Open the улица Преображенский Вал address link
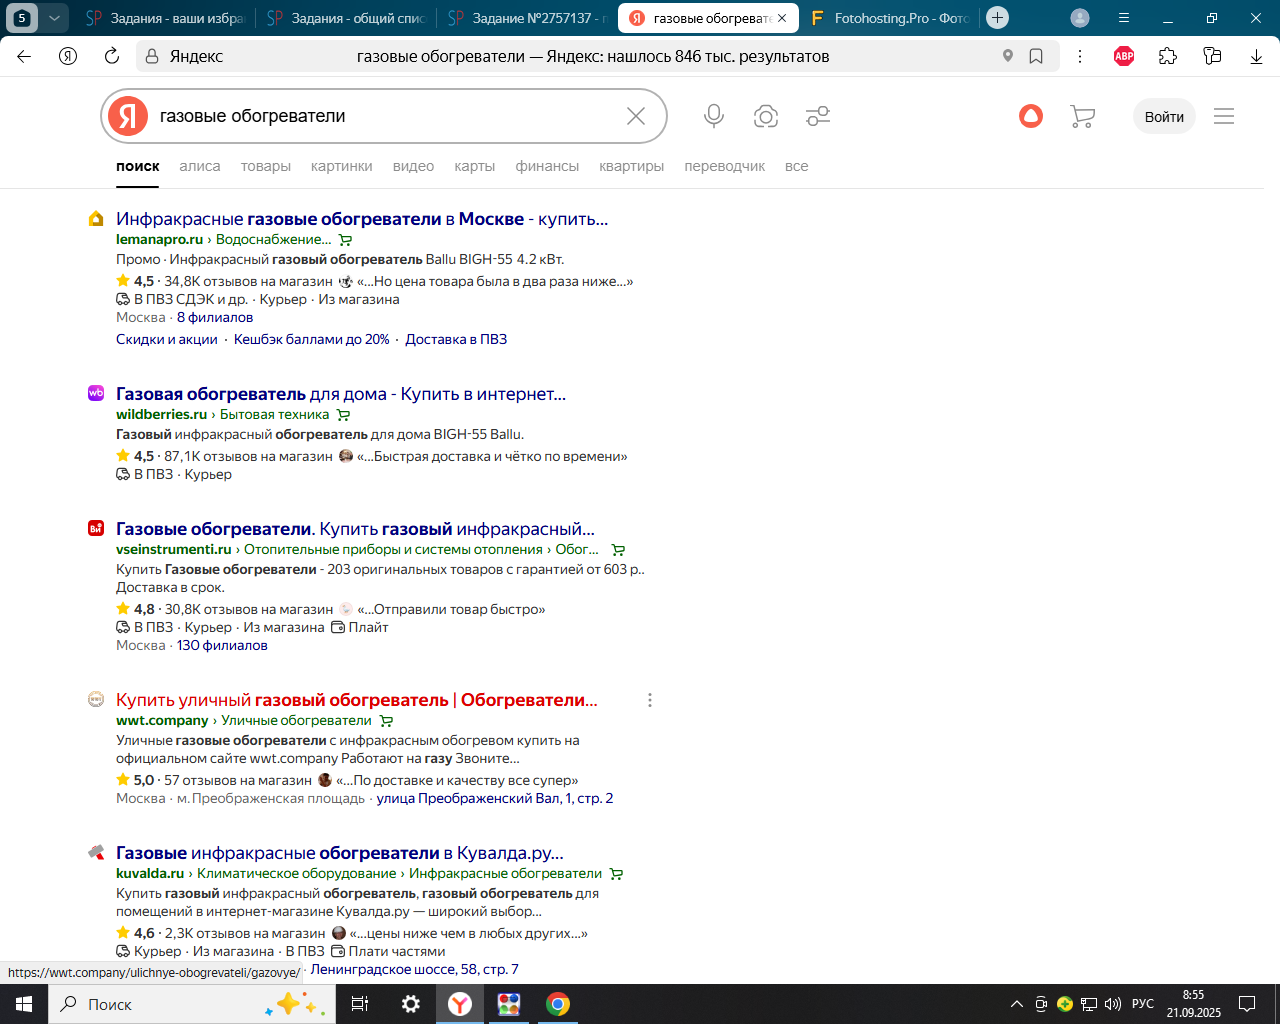 (495, 798)
